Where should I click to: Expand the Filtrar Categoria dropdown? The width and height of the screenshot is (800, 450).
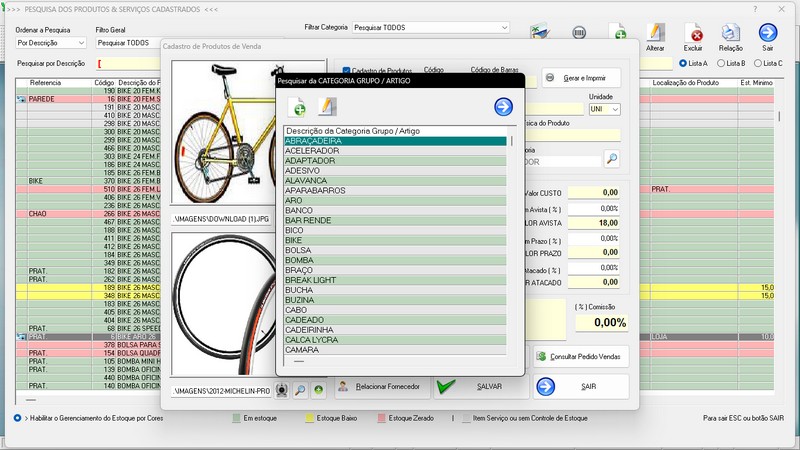pyautogui.click(x=504, y=27)
